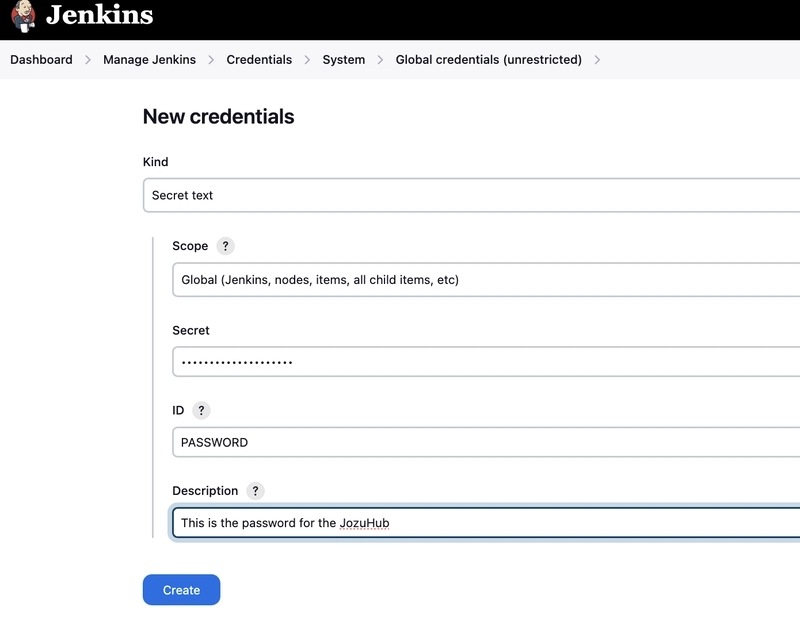
Task: Open Credentials breadcrumb link
Action: [x=259, y=60]
